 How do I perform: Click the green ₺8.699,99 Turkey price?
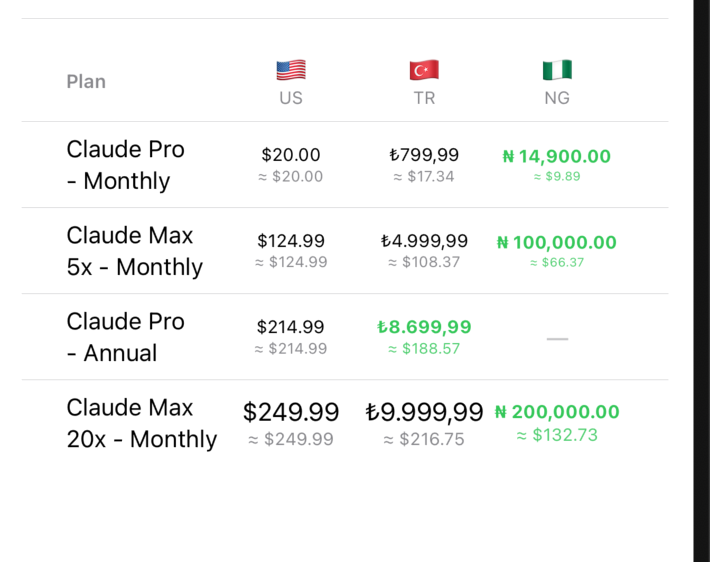point(424,327)
